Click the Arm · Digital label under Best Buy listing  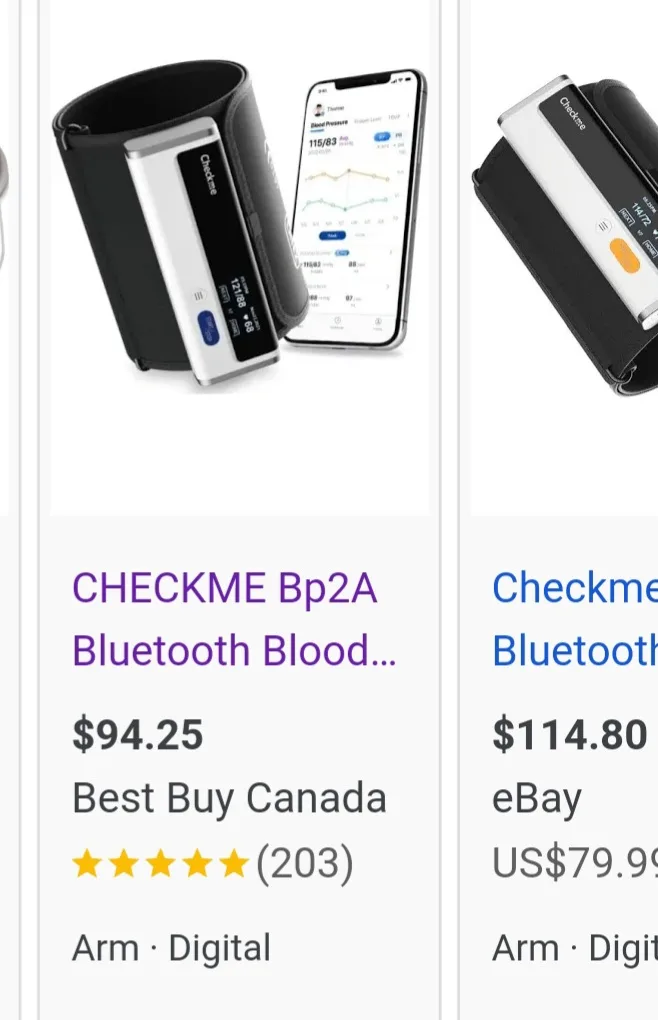pyautogui.click(x=171, y=948)
